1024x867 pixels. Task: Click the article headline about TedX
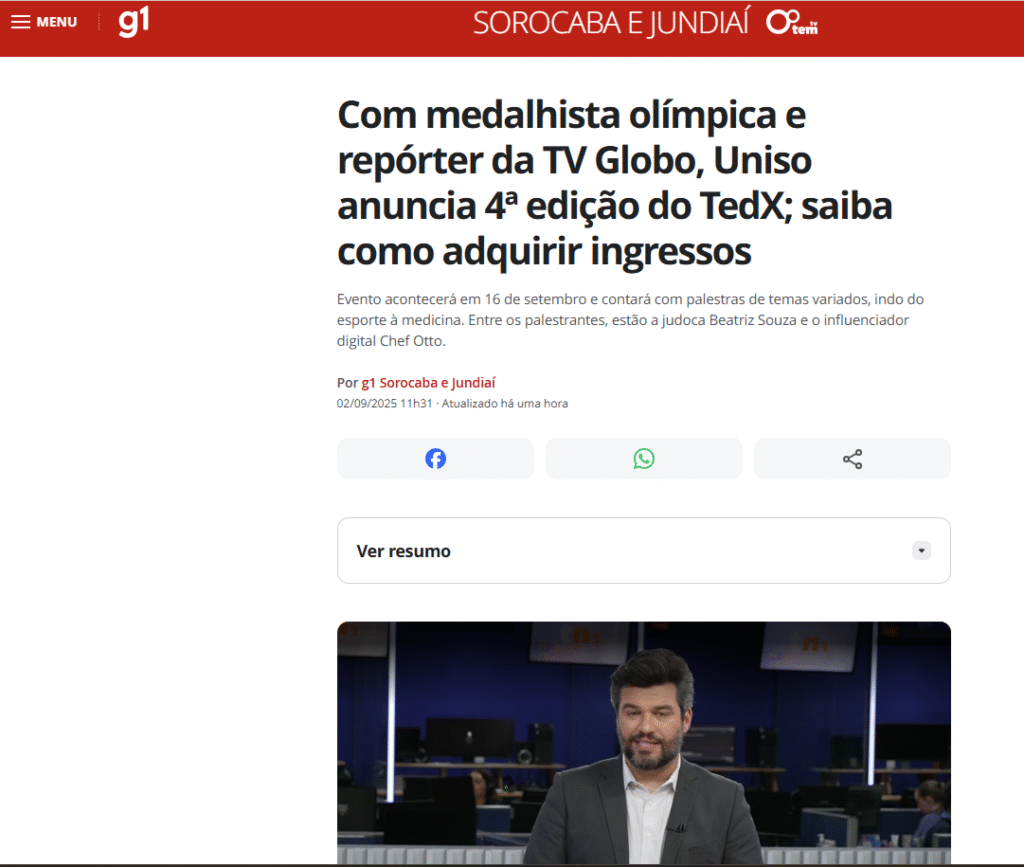click(x=615, y=183)
